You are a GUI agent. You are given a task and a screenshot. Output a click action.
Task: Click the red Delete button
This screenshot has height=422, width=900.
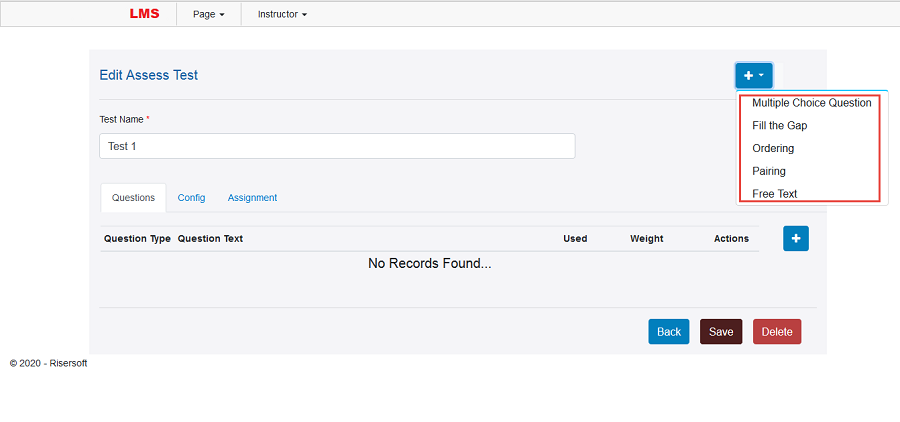click(x=776, y=332)
